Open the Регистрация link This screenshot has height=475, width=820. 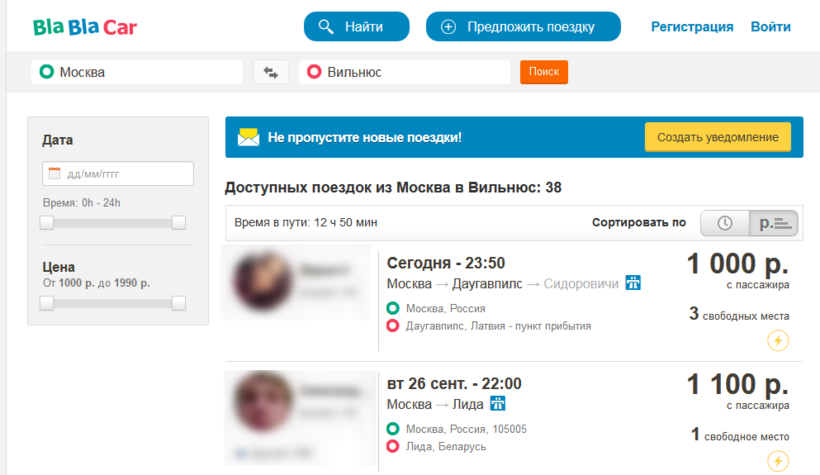pyautogui.click(x=692, y=27)
